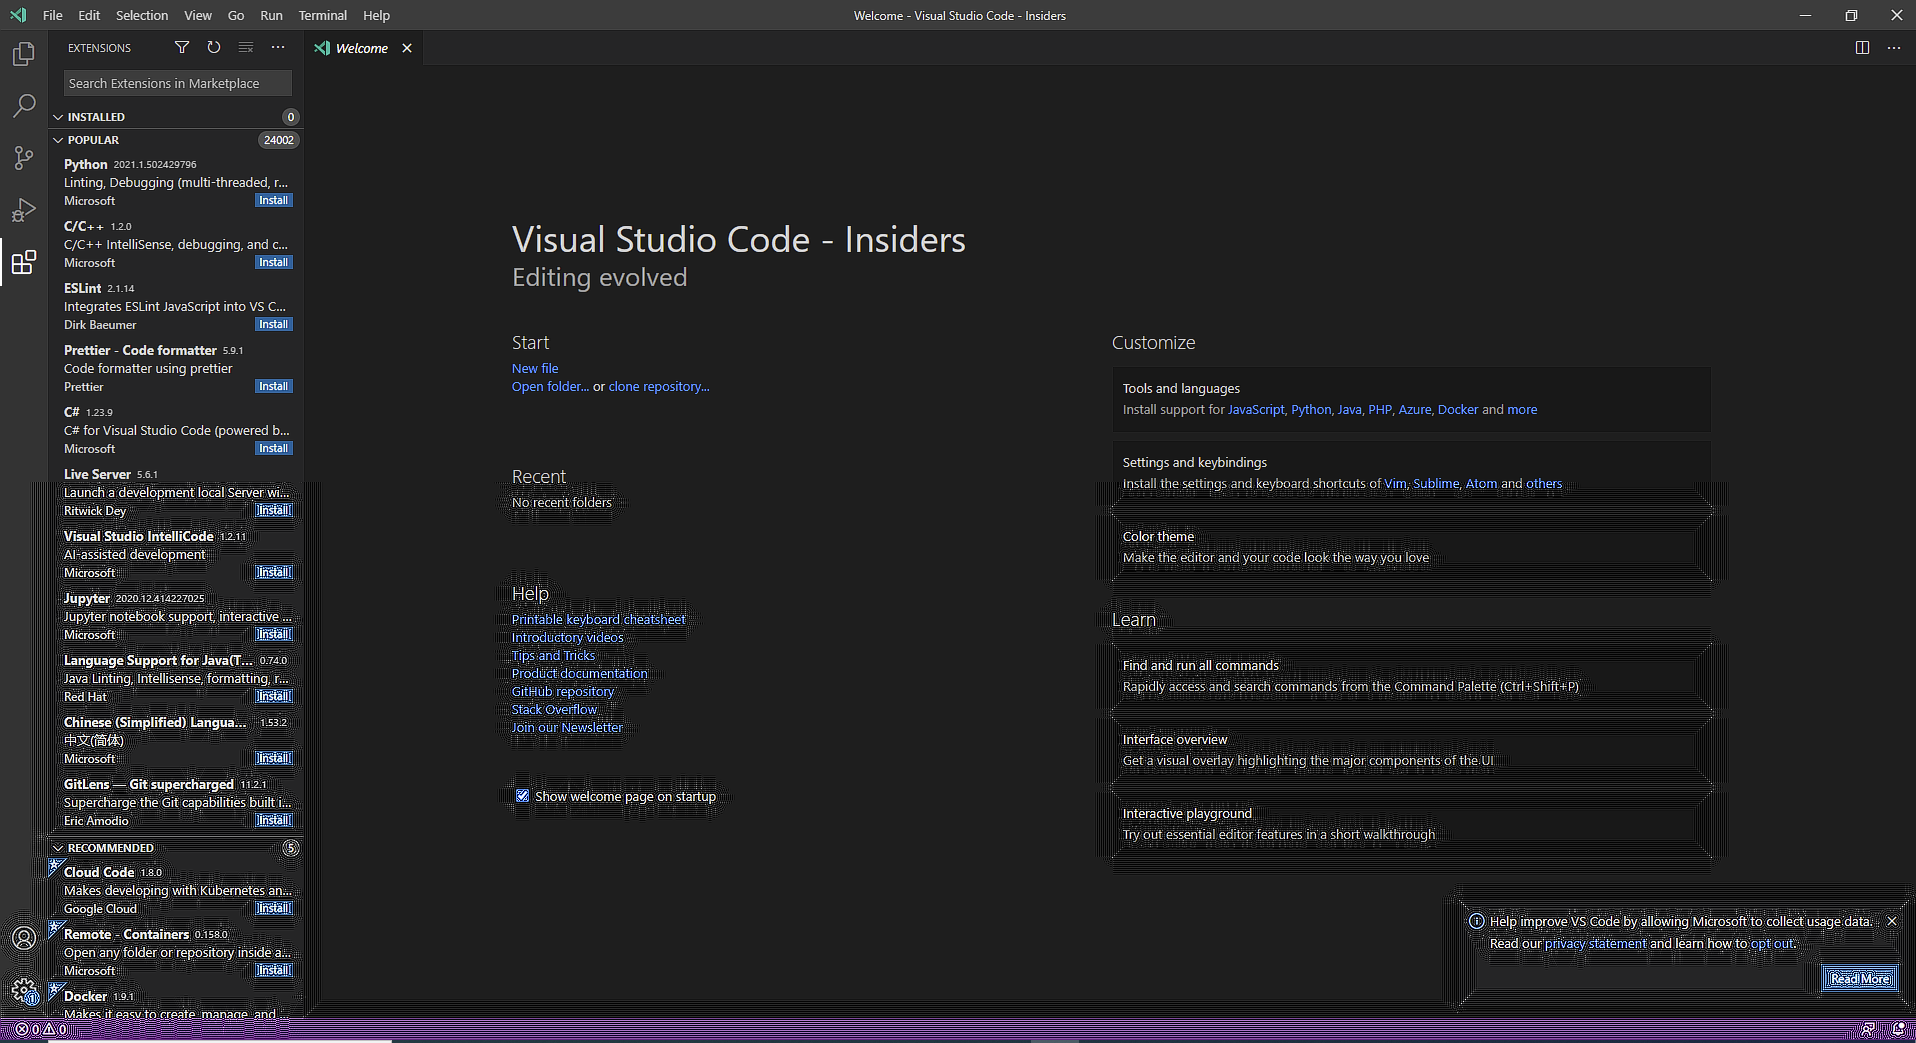Screen dimensions: 1916x1043
Task: Open the Go menu
Action: pos(236,15)
